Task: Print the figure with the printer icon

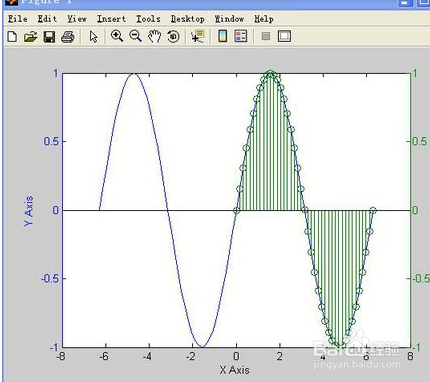Action: (x=68, y=36)
